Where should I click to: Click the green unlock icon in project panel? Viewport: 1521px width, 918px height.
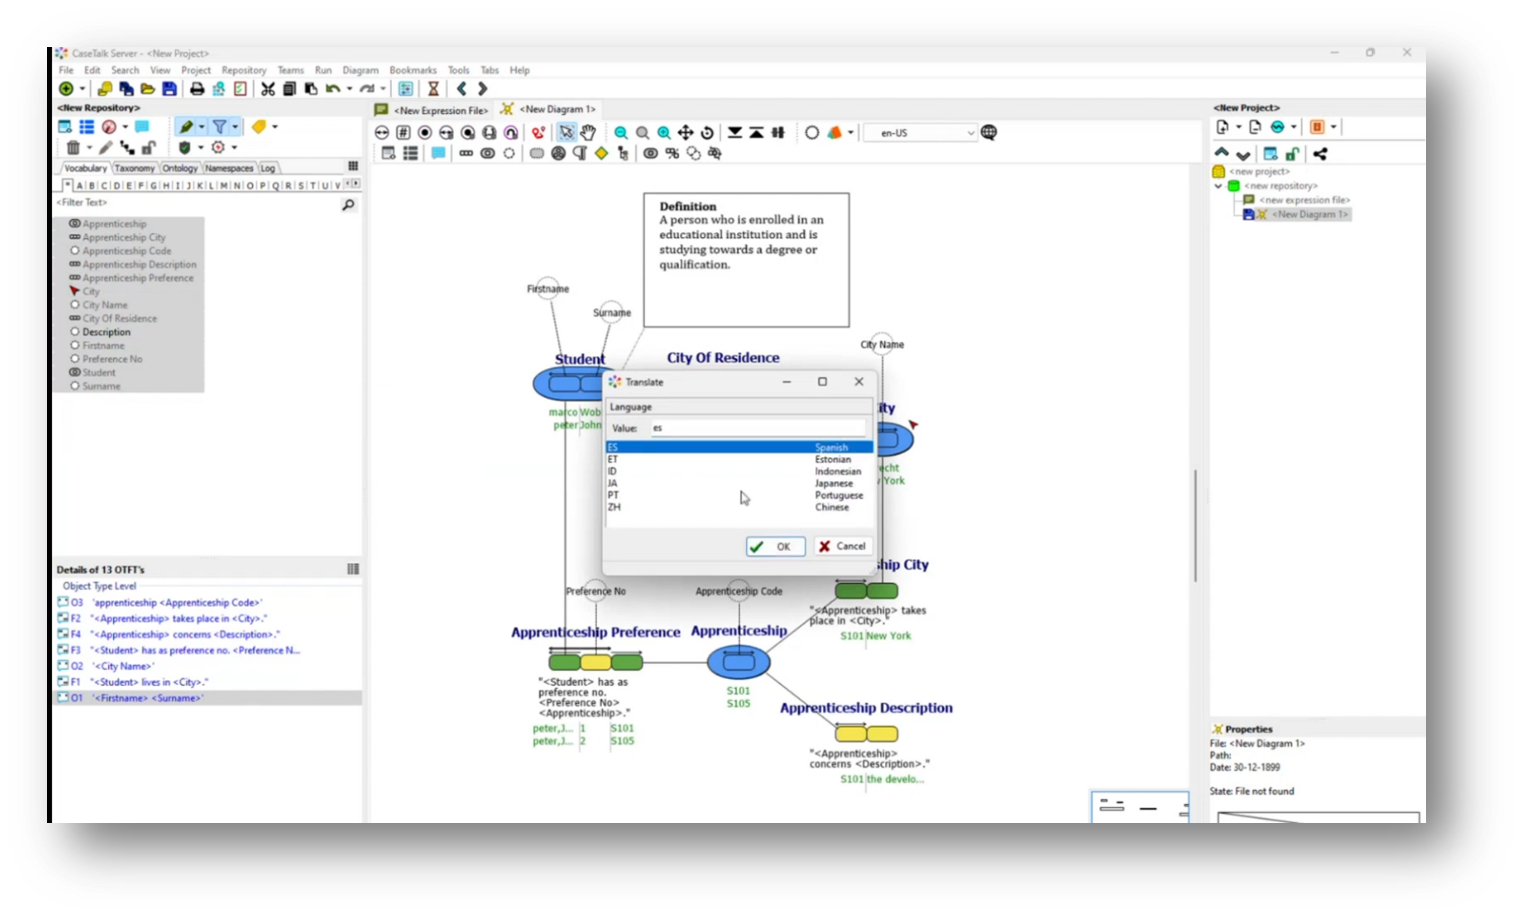[1292, 154]
